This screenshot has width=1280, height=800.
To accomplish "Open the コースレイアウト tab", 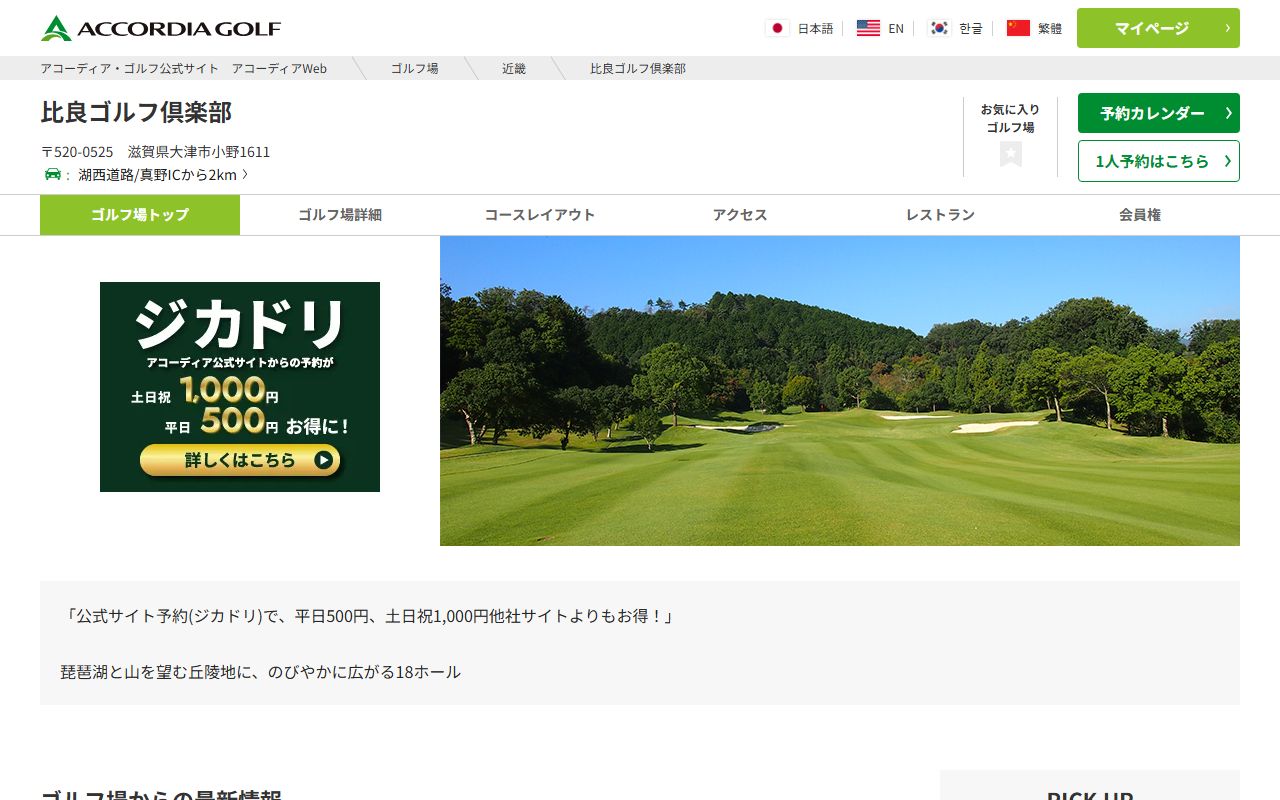I will [540, 215].
